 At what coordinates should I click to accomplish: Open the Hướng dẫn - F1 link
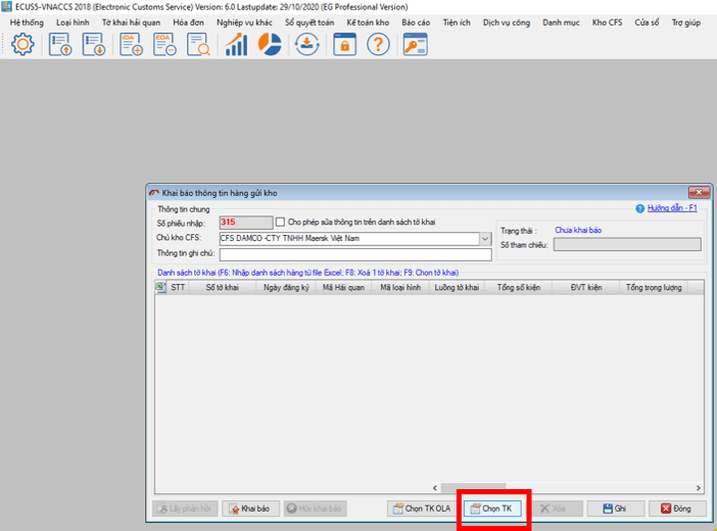[x=672, y=208]
